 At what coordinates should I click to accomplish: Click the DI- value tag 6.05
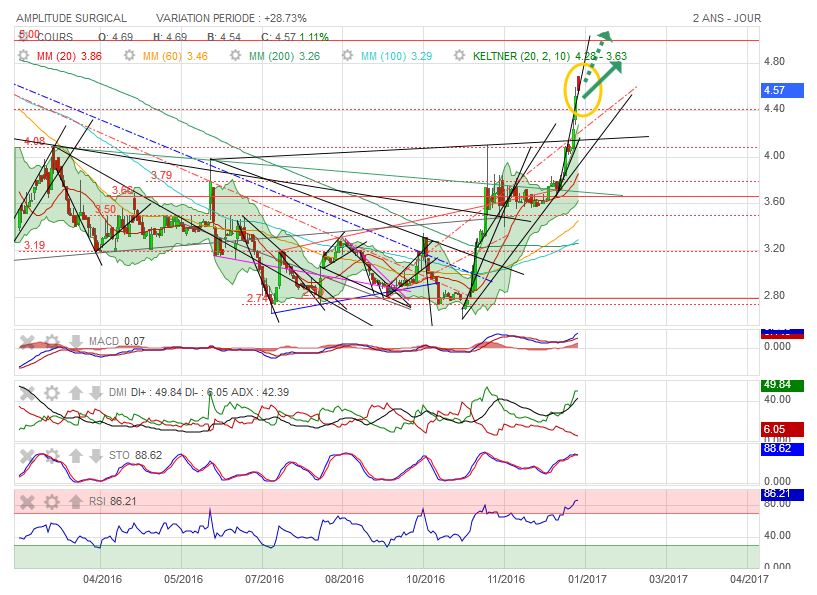coord(782,429)
